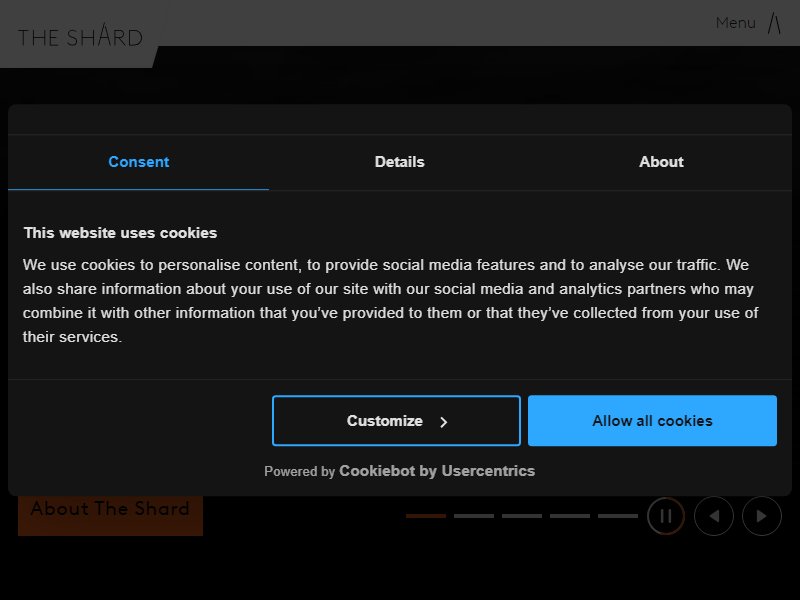The image size is (800, 600).
Task: Switch to the About tab
Action: pyautogui.click(x=661, y=162)
